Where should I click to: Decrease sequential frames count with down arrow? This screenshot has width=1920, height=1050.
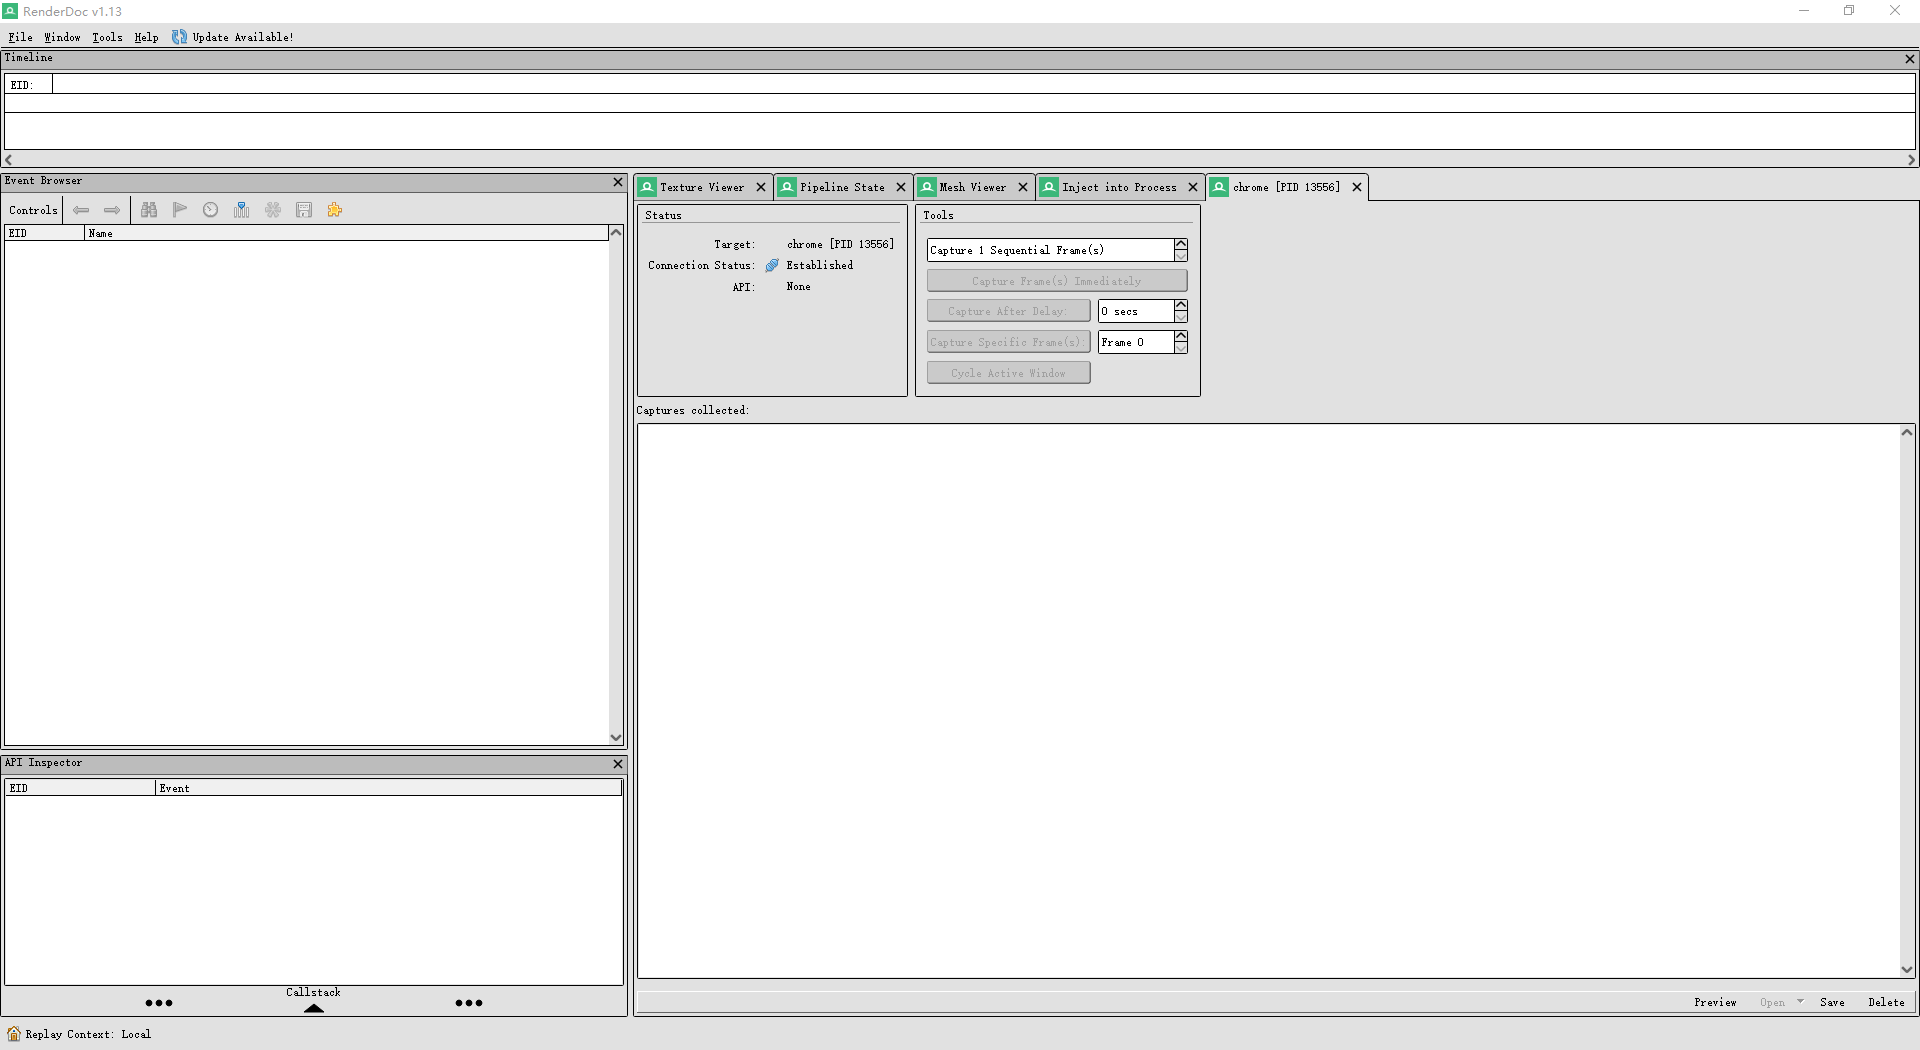(1181, 256)
